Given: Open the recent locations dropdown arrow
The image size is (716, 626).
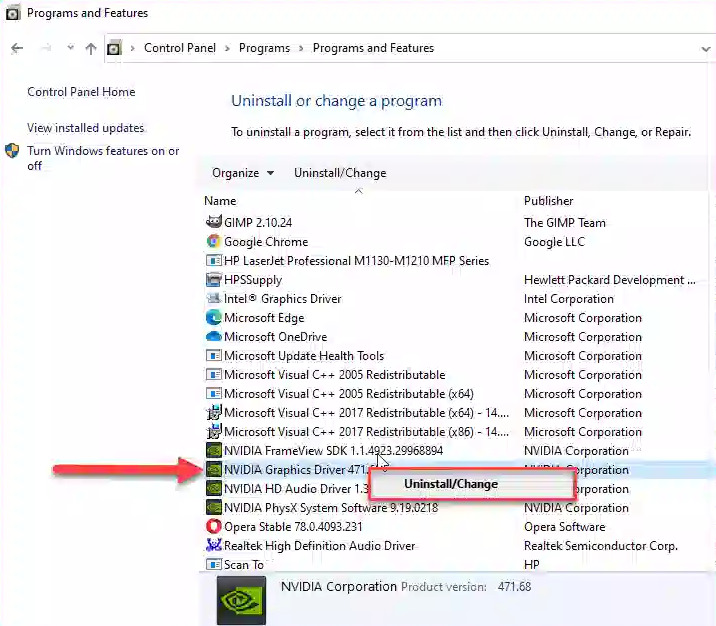Looking at the screenshot, I should [70, 48].
